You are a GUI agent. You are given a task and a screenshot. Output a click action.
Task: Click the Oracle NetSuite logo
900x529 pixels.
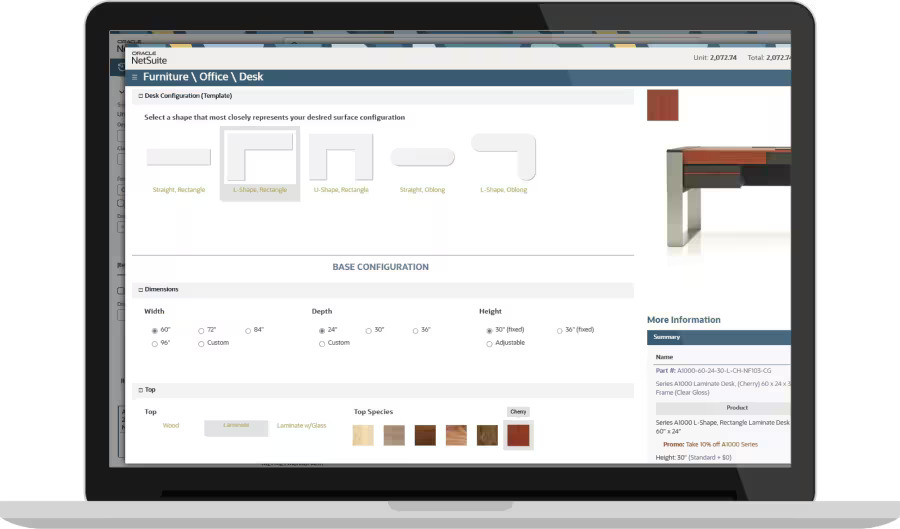149,57
